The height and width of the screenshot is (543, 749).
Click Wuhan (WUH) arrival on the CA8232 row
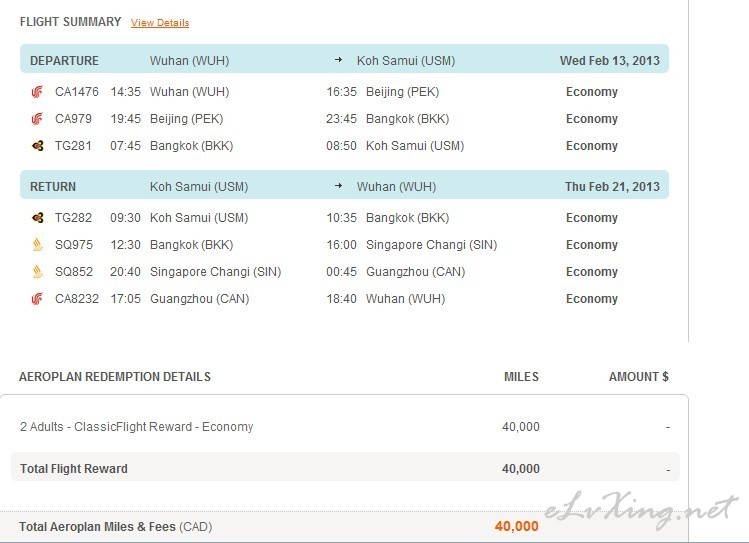[x=406, y=299]
